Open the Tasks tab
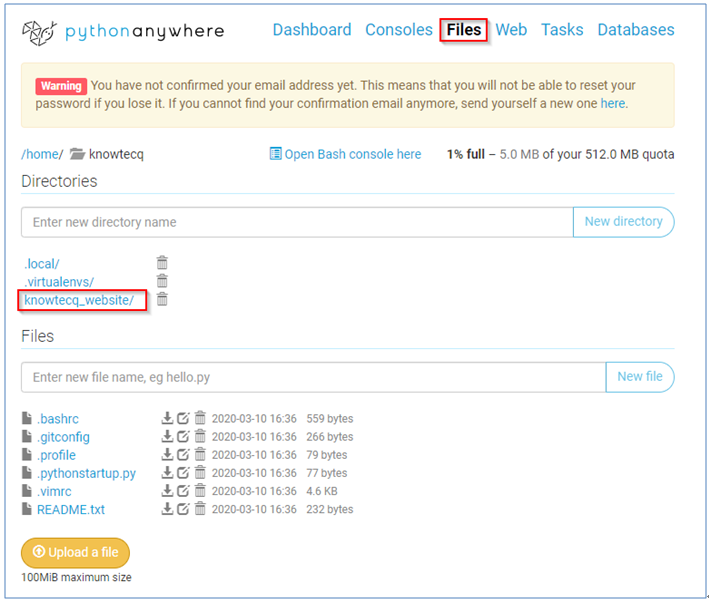Screen dimensions: 709x604 [562, 30]
